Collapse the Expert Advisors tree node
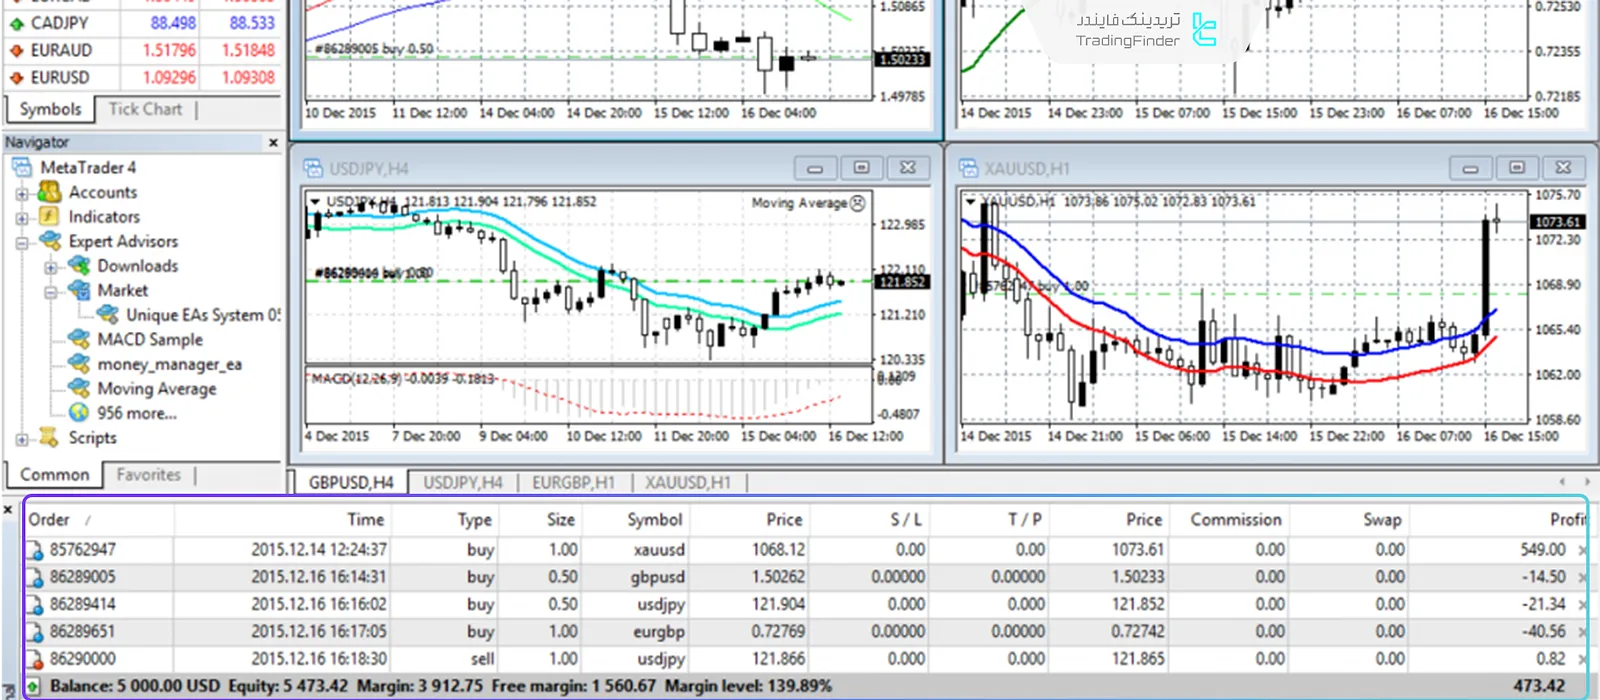The width and height of the screenshot is (1600, 700). pos(22,242)
